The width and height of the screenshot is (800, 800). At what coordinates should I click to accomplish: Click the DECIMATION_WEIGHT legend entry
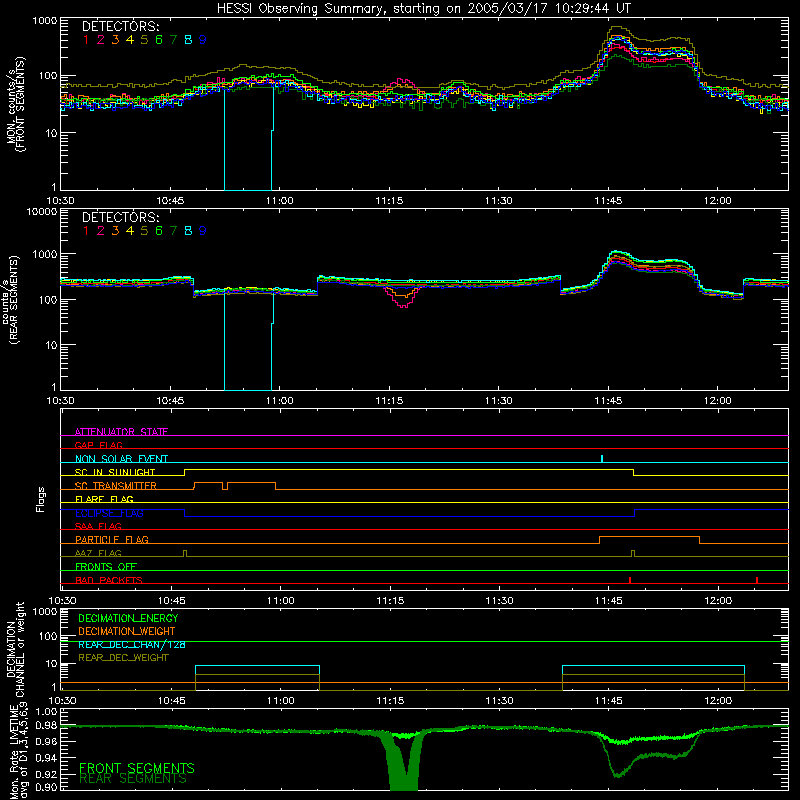coord(127,631)
